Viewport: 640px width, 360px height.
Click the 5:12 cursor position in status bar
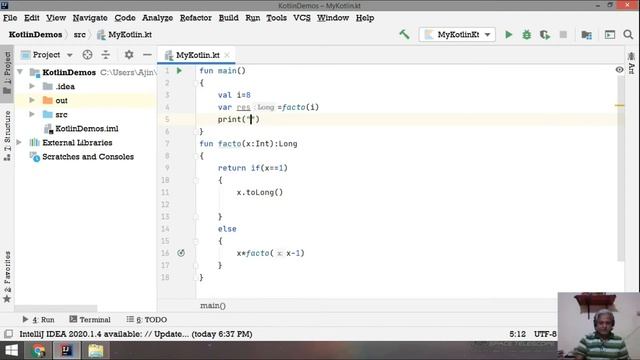(517, 334)
